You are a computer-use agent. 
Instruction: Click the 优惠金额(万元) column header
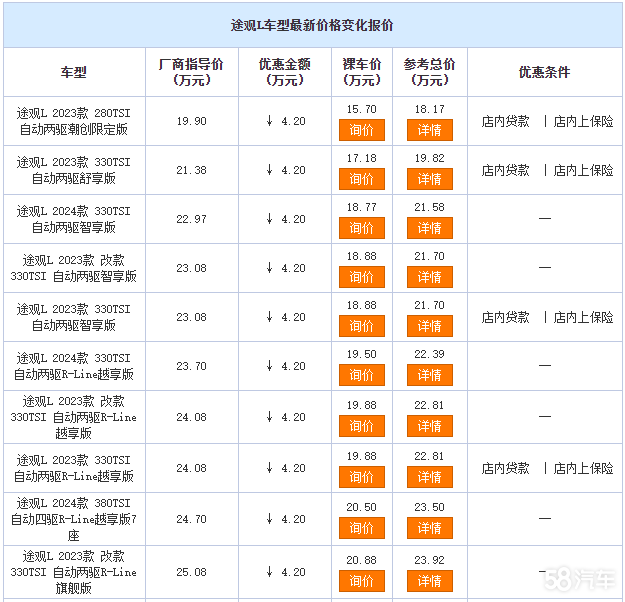285,72
